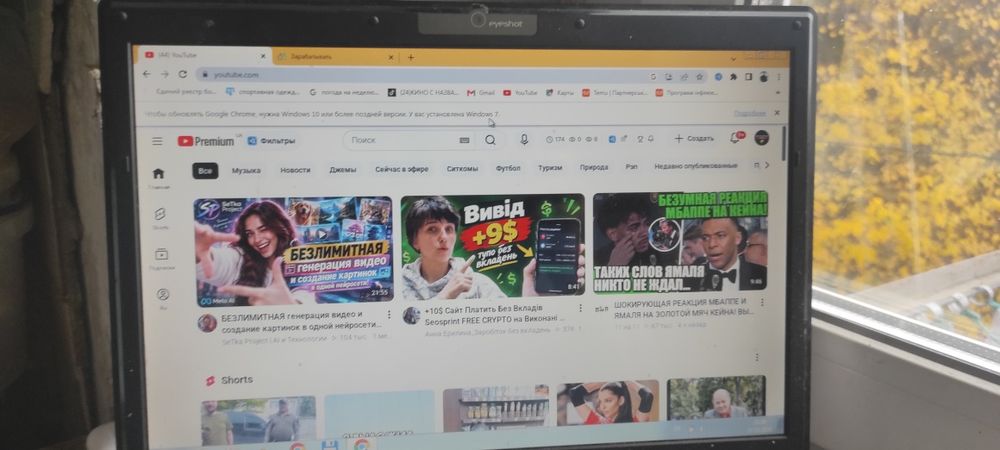The image size is (1000, 450).
Task: Click the microphone voice search icon
Action: [x=524, y=140]
